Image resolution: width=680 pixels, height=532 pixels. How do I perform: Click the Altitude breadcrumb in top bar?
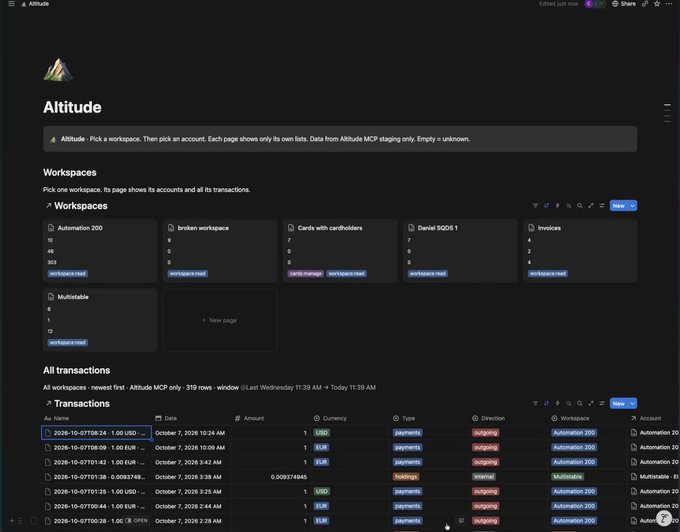click(35, 3)
